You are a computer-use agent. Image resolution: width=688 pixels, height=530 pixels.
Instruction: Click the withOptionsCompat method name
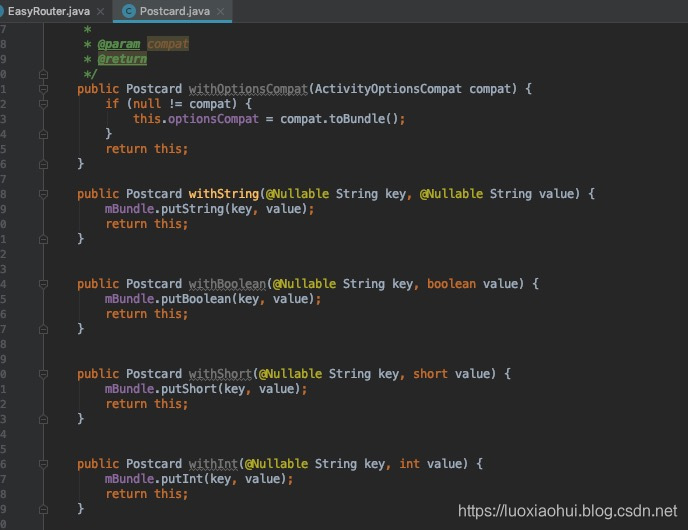[248, 89]
